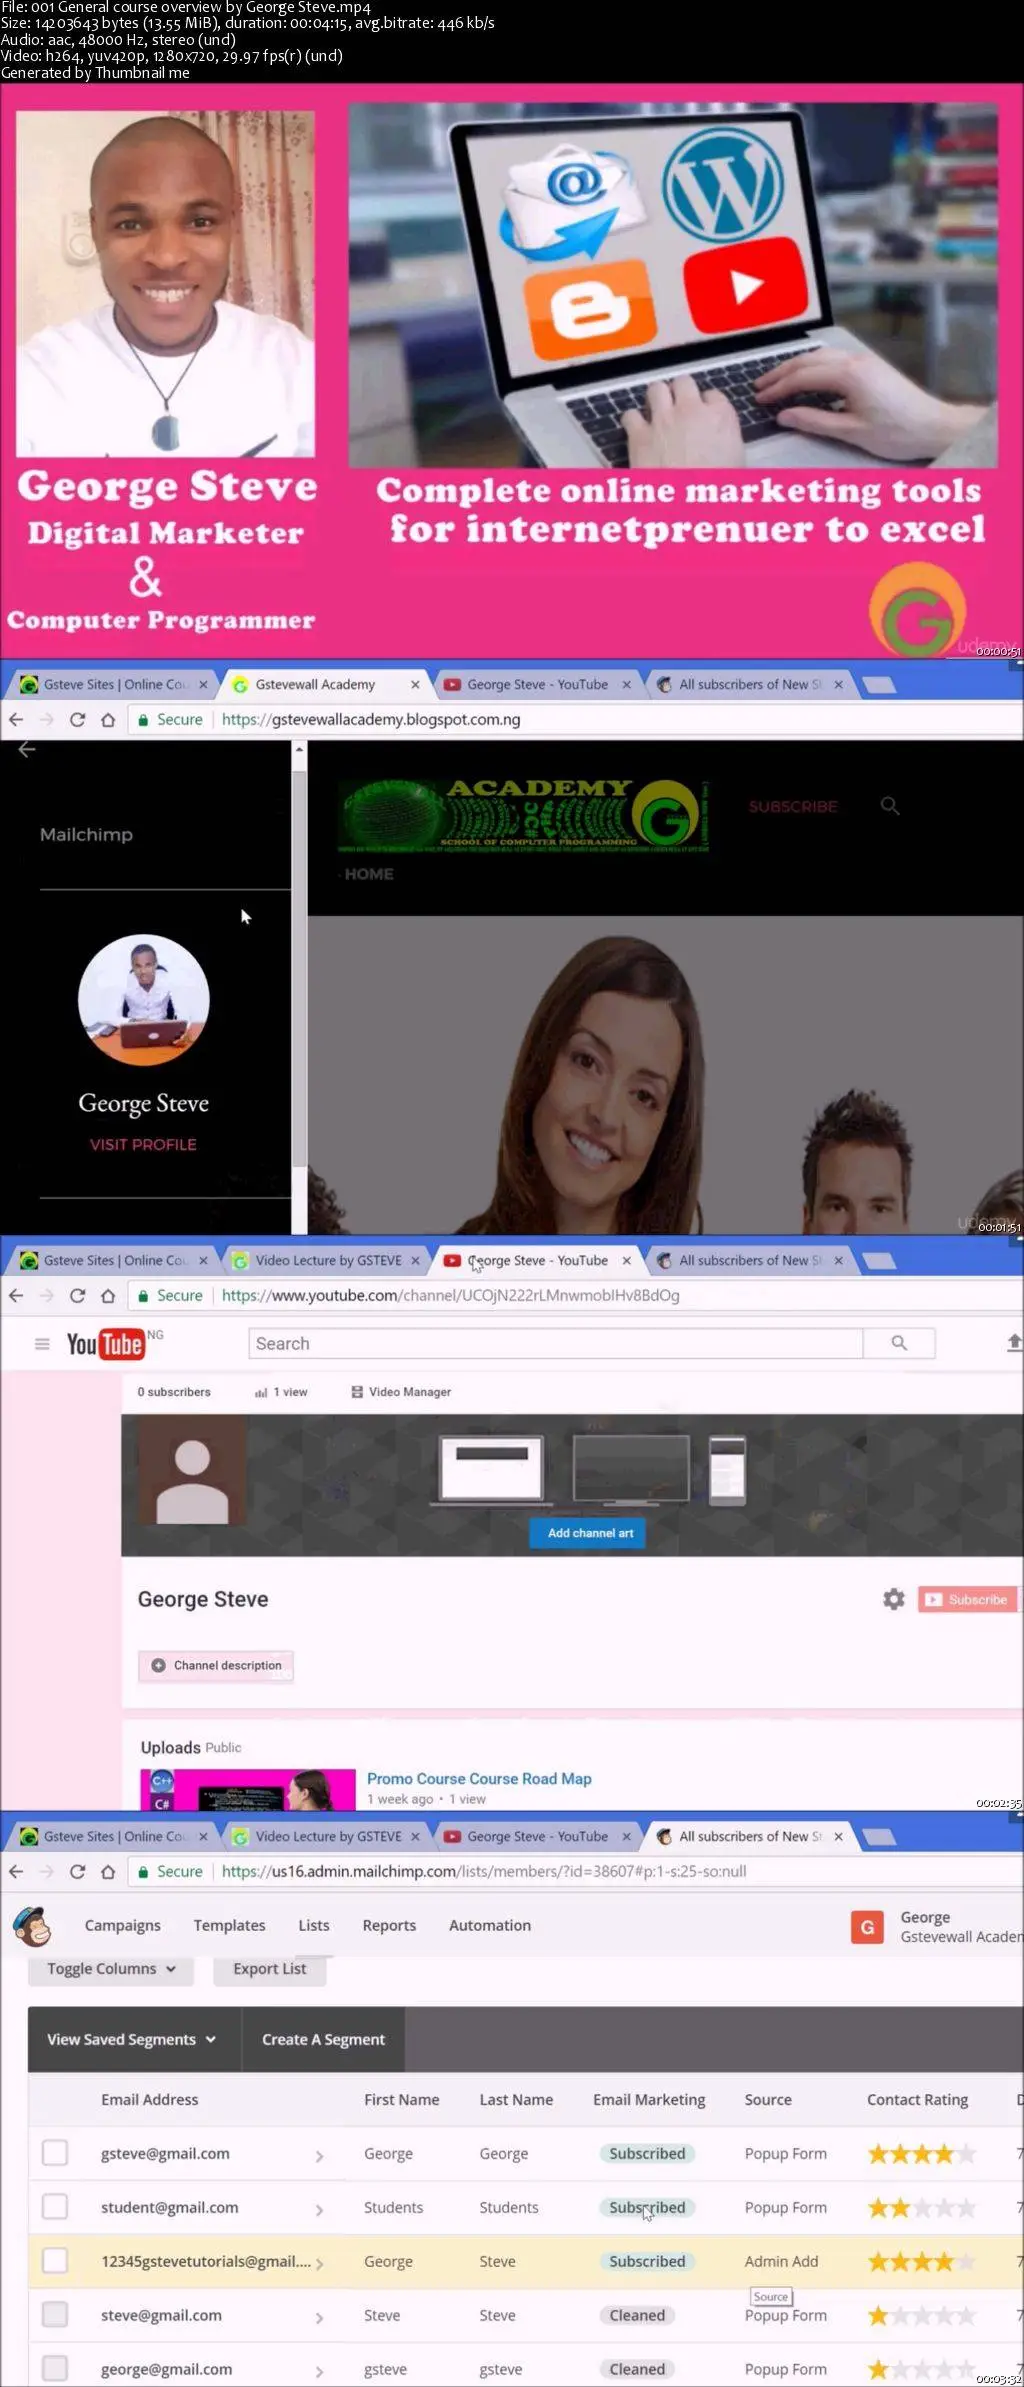Click reload icon in Mailchimp browser toolbar

[x=77, y=1871]
